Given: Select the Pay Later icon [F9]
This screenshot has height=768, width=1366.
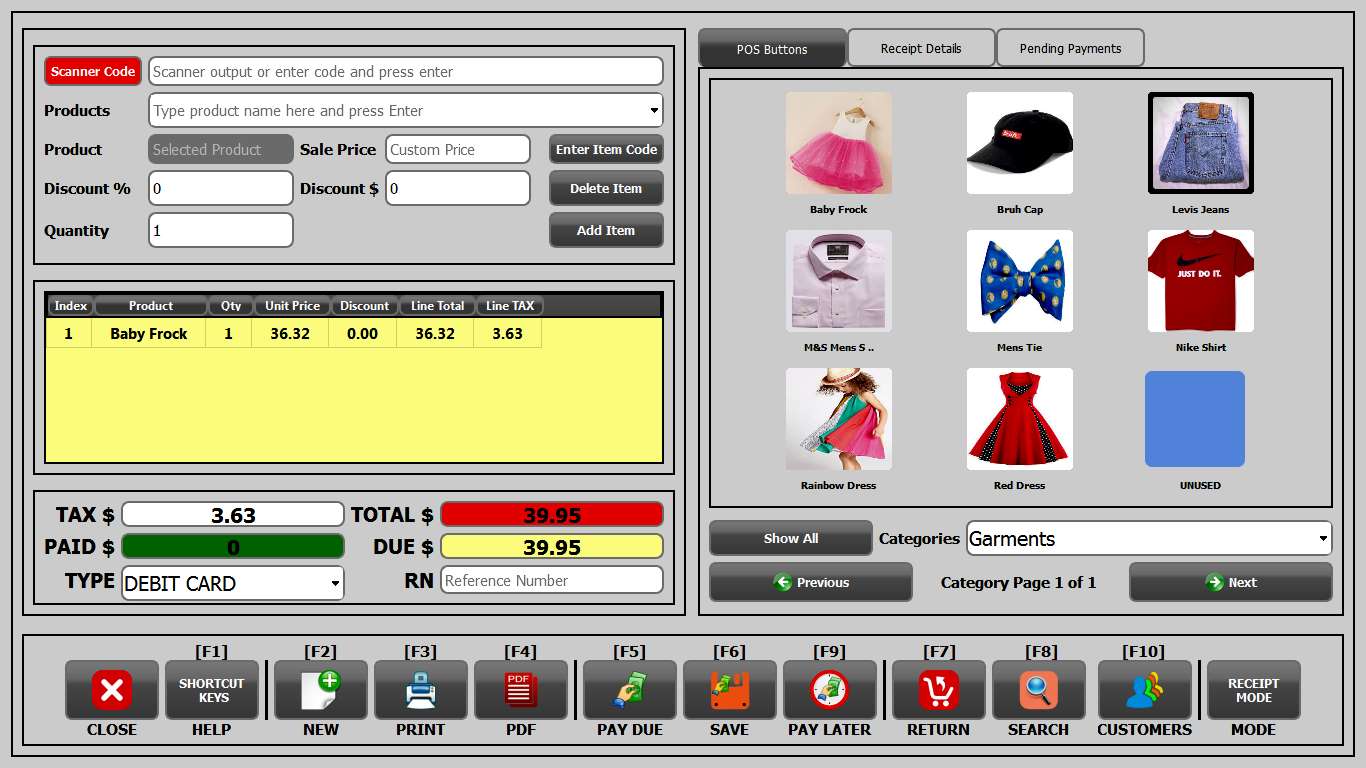Looking at the screenshot, I should [x=829, y=690].
